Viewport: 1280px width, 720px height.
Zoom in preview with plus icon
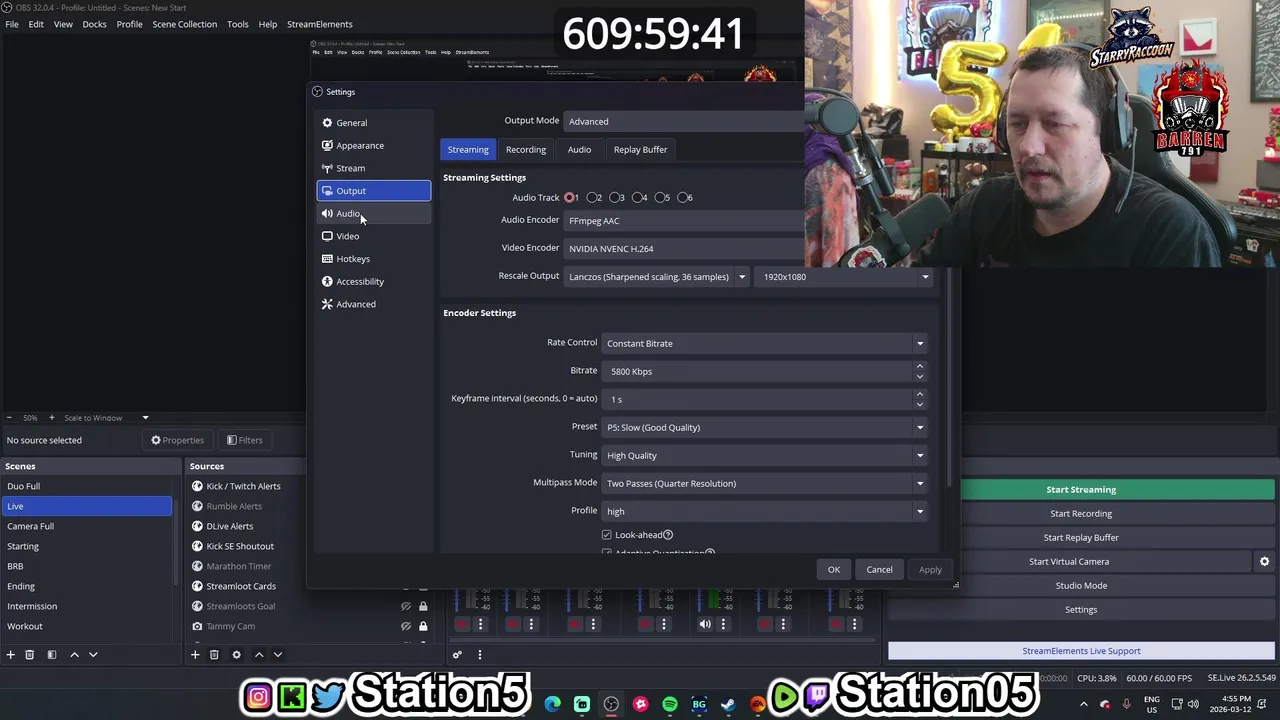coord(52,418)
